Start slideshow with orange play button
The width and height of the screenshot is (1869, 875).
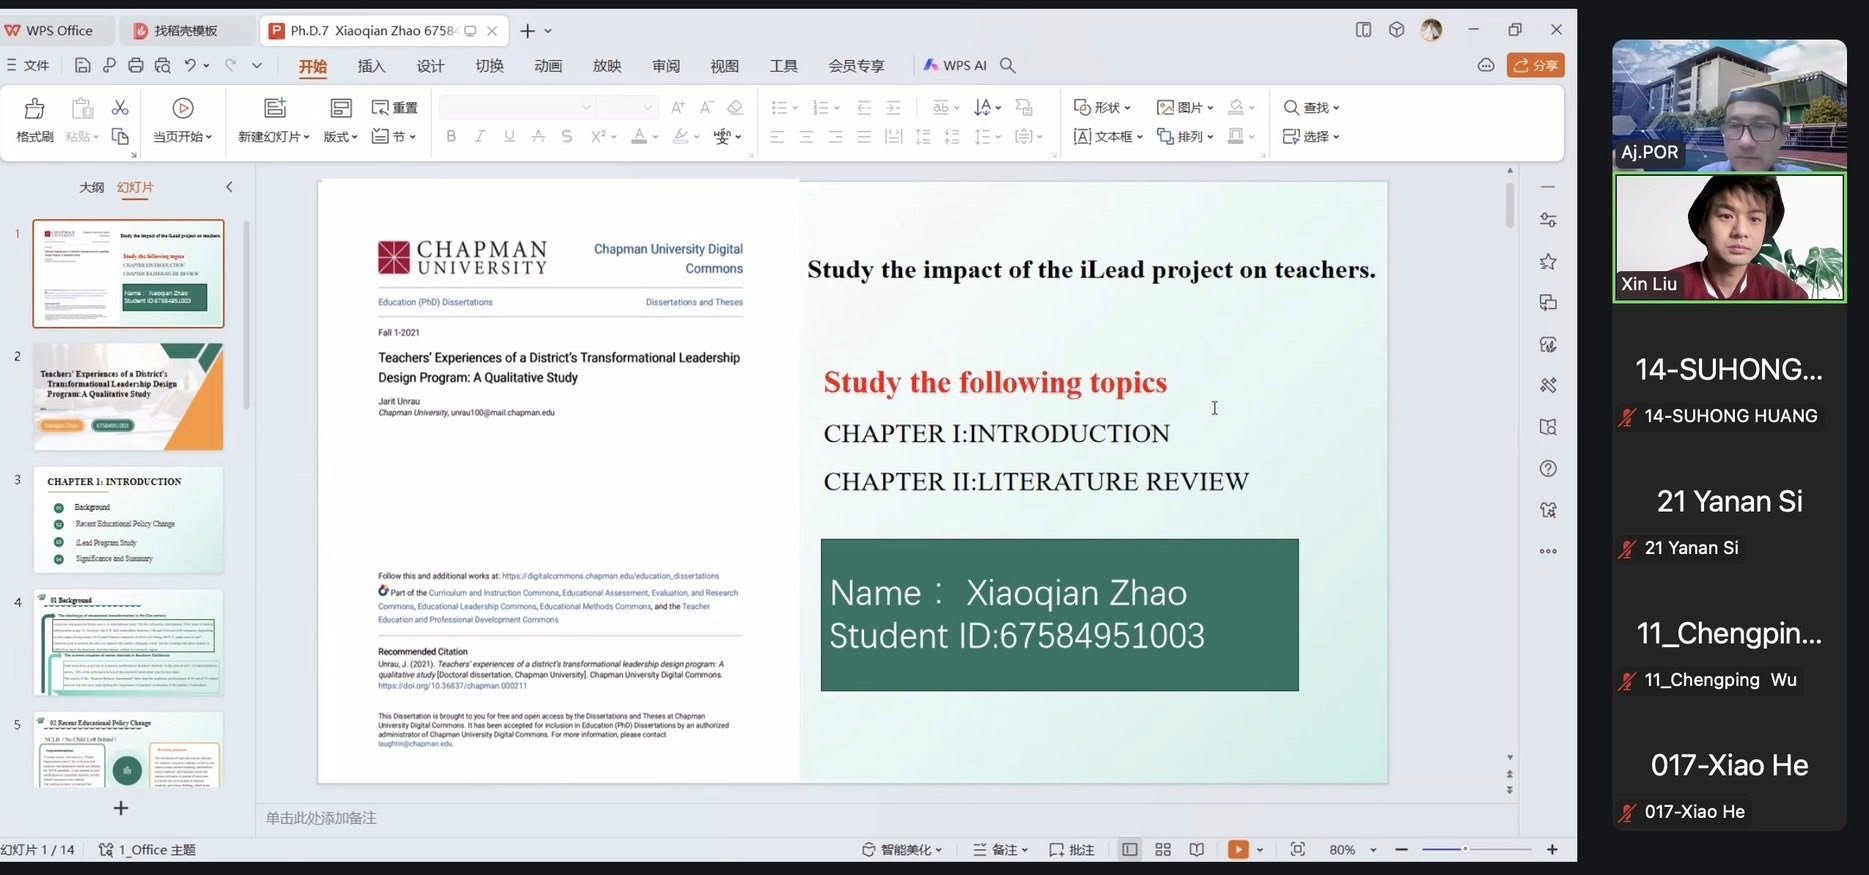1238,850
